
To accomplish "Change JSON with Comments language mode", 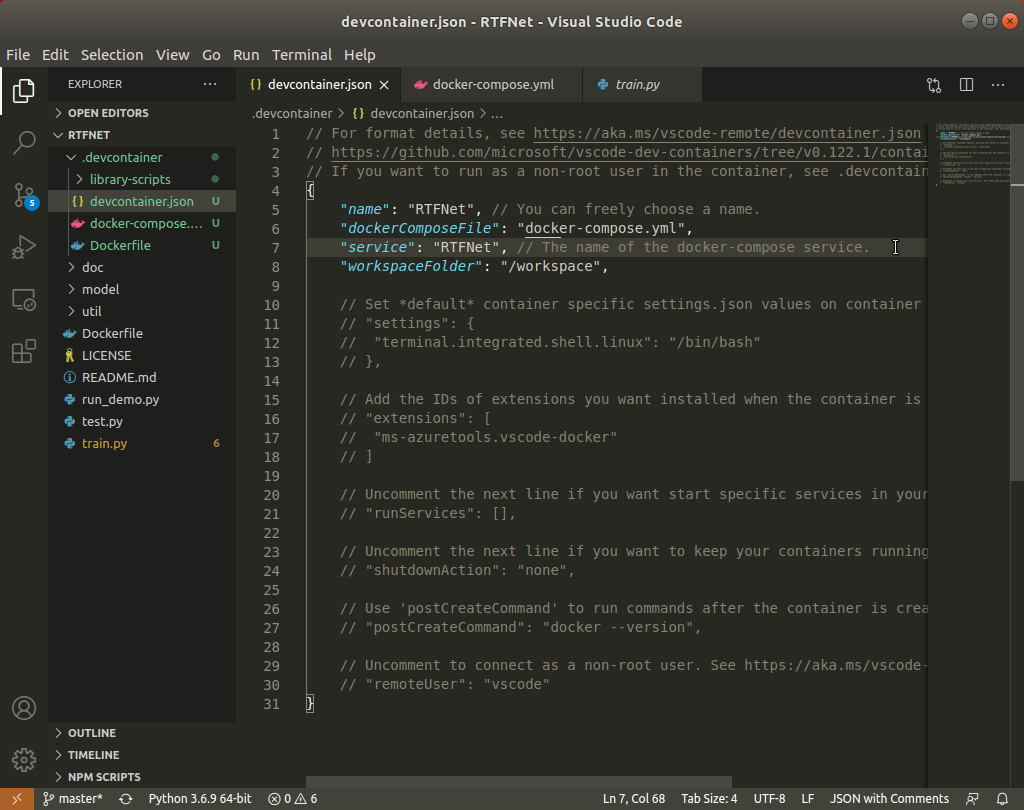I will click(x=889, y=799).
